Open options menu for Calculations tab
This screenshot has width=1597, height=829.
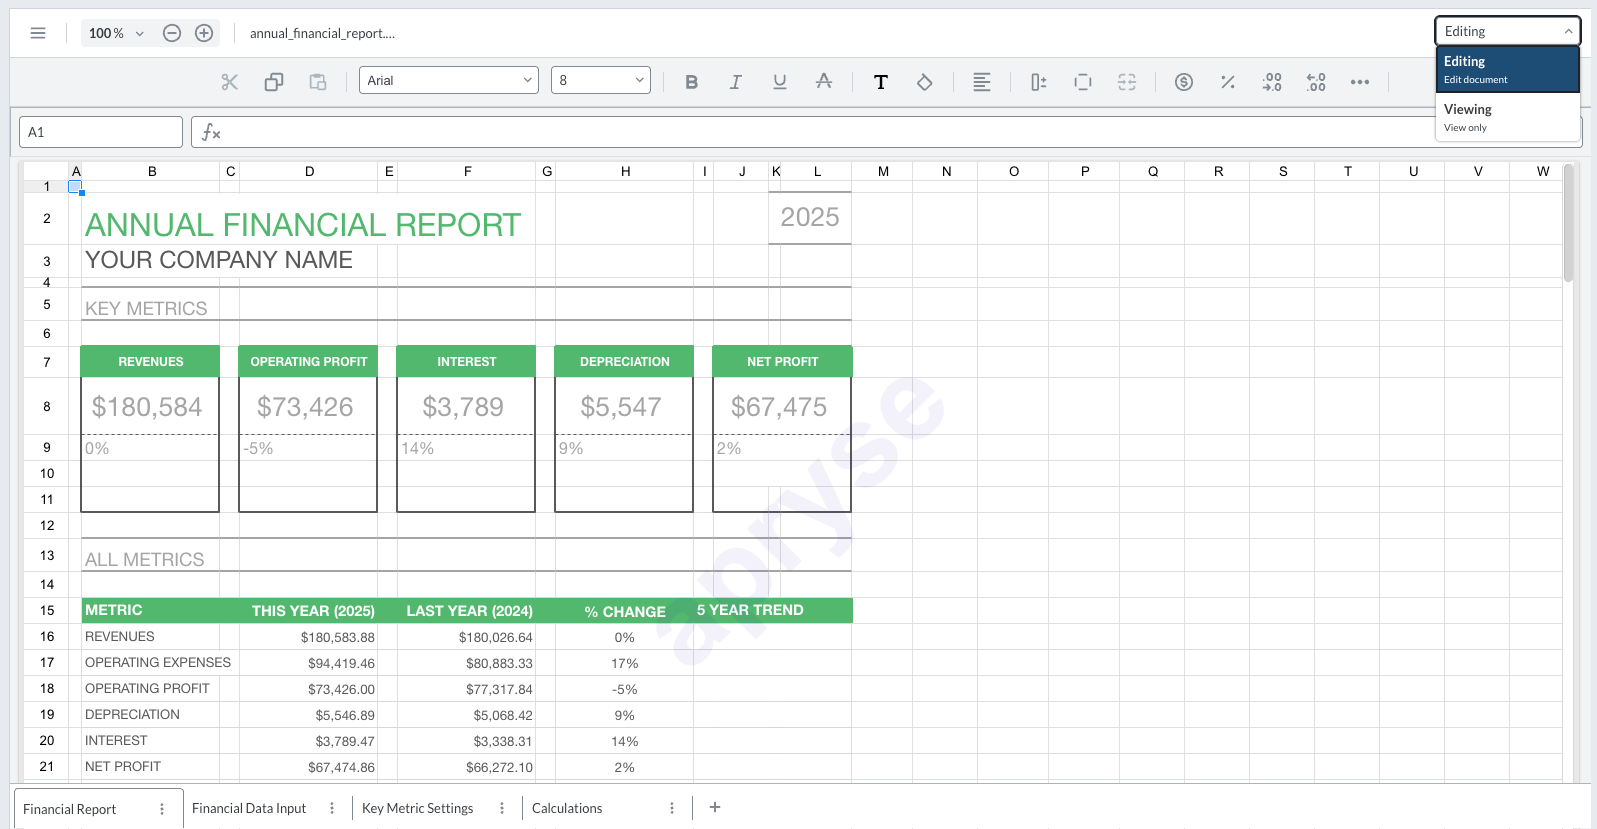pos(672,808)
